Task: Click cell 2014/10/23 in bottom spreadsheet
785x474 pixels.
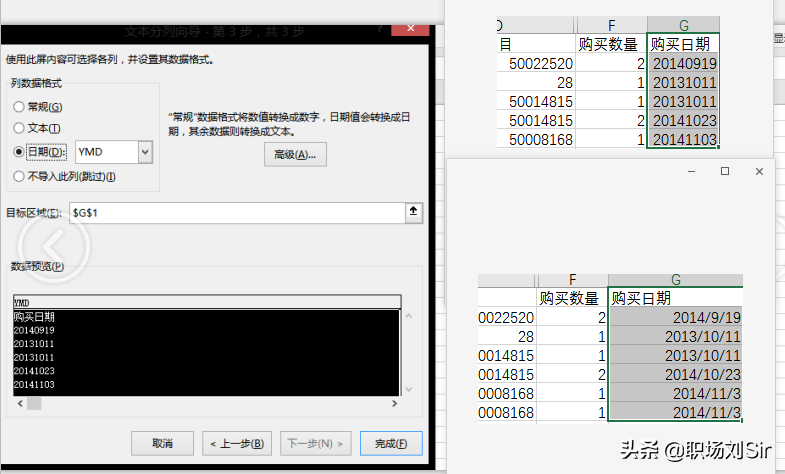Action: [x=675, y=374]
